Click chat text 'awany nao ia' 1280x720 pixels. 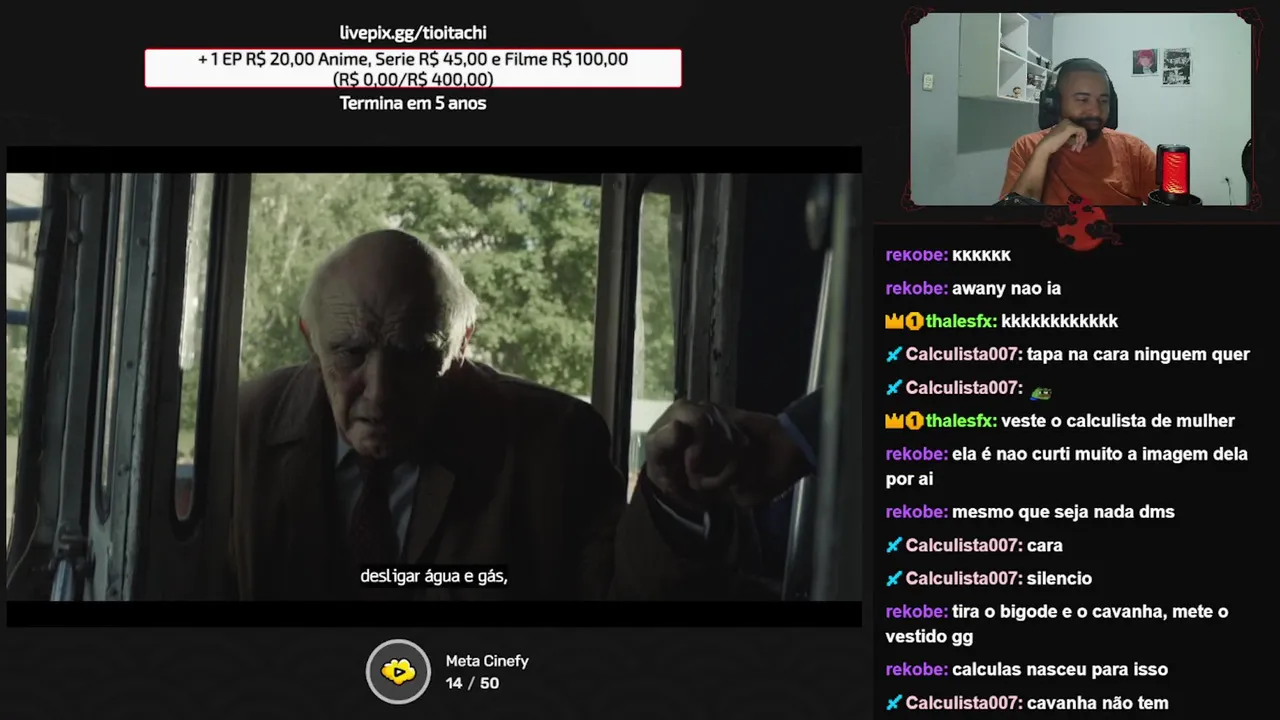[1006, 288]
